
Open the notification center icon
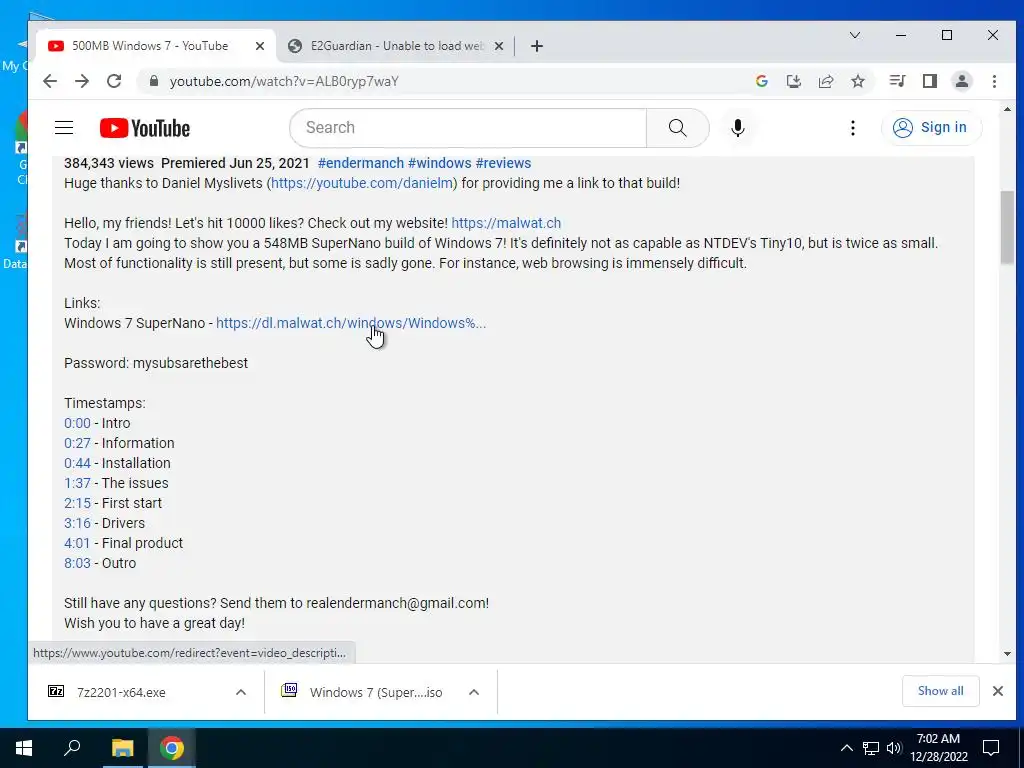[x=991, y=748]
